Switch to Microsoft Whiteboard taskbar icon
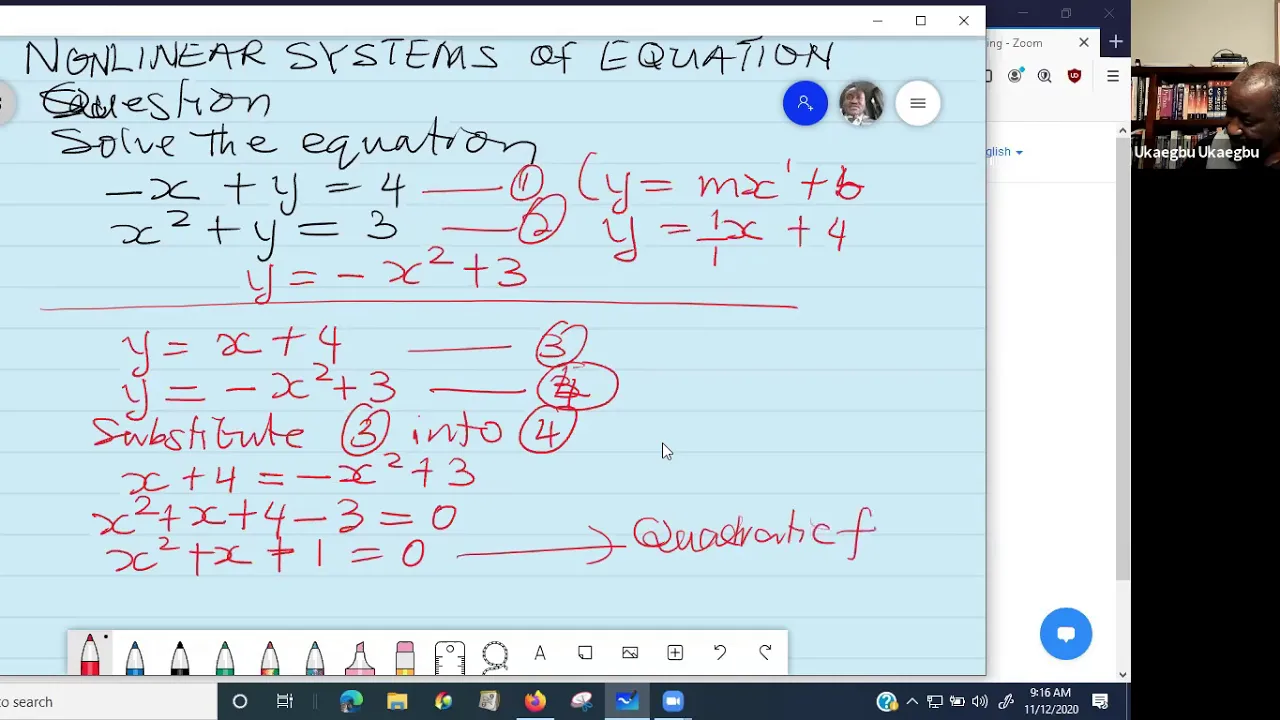This screenshot has height=720, width=1280. point(627,702)
